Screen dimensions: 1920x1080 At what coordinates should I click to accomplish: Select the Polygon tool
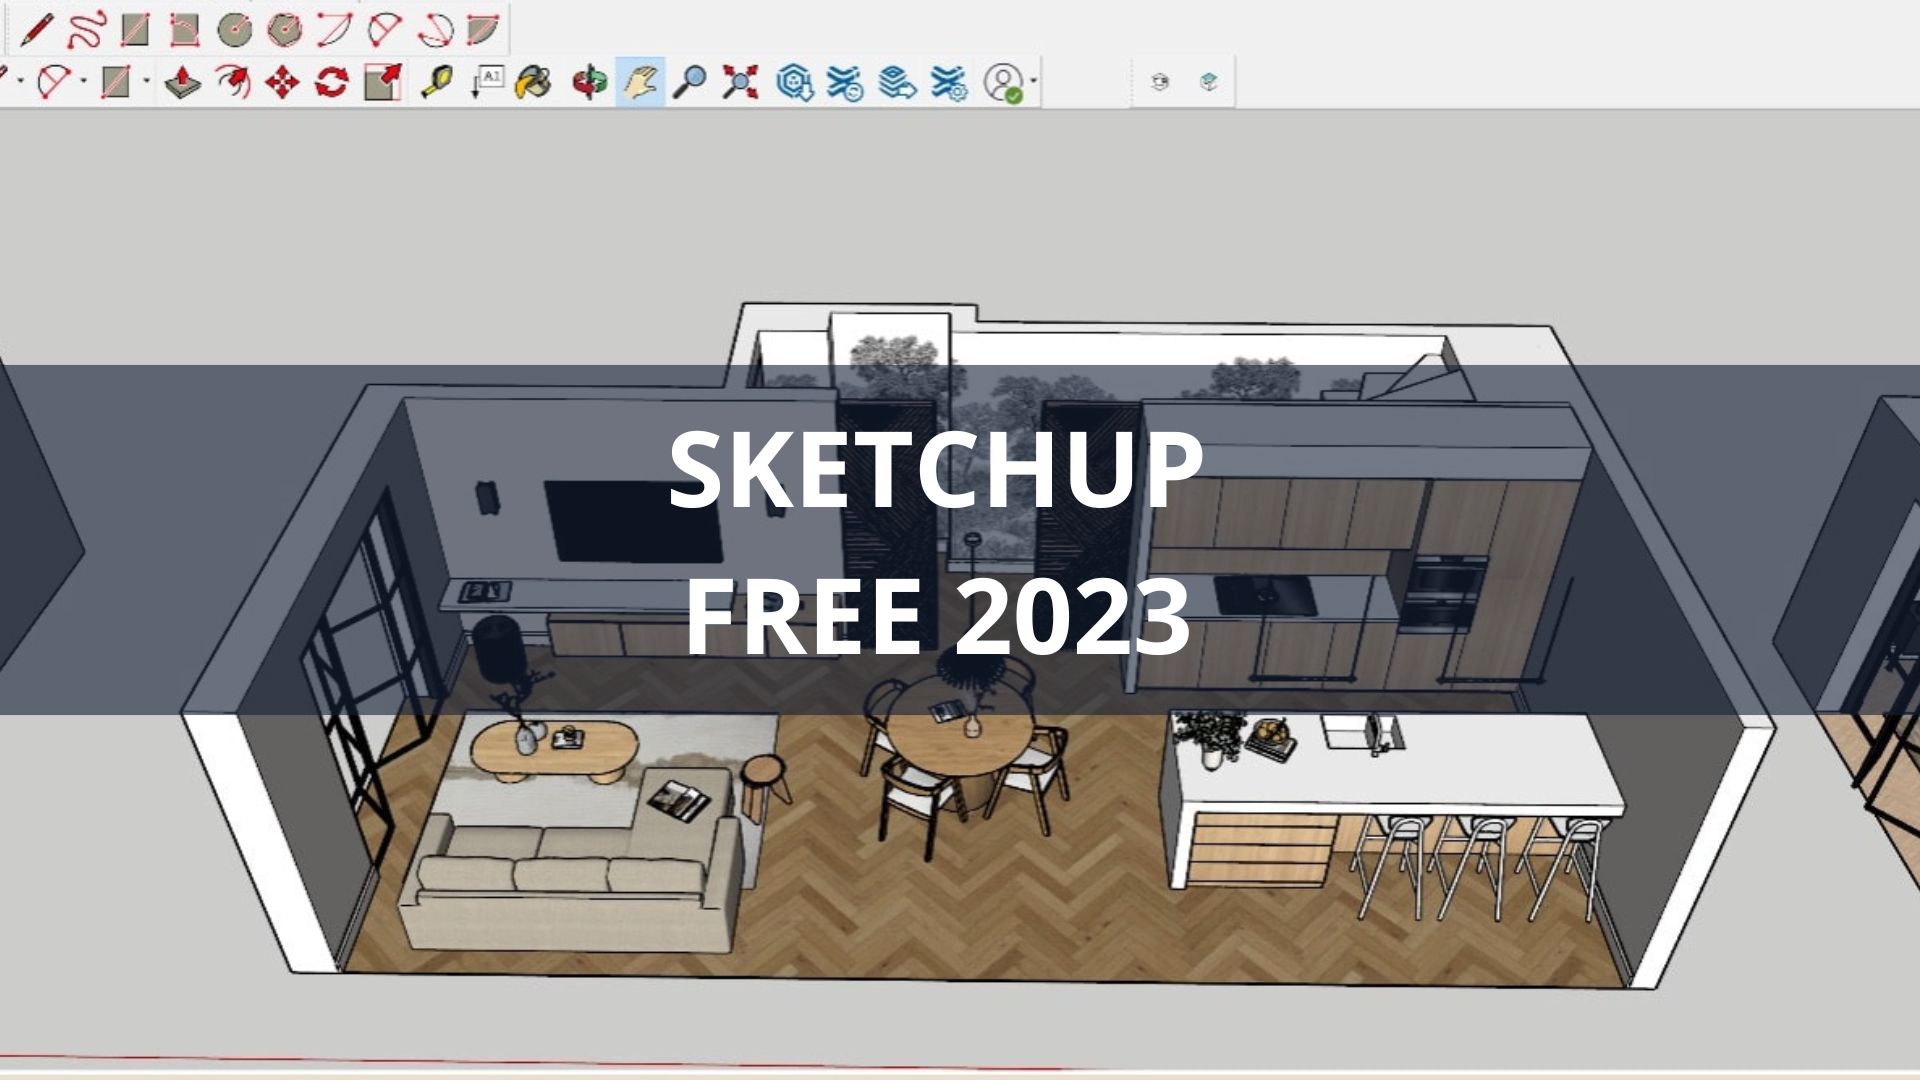point(284,27)
